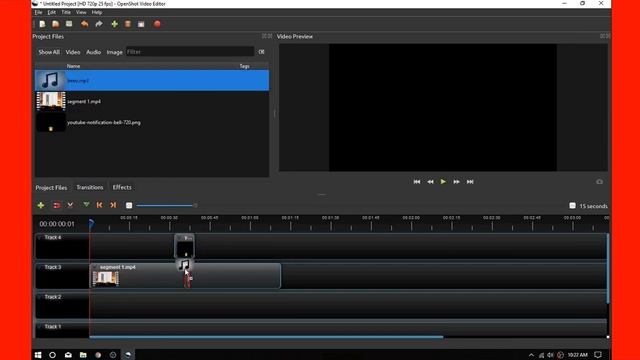Click the Open Project folder icon
The height and width of the screenshot is (360, 640).
(x=56, y=24)
